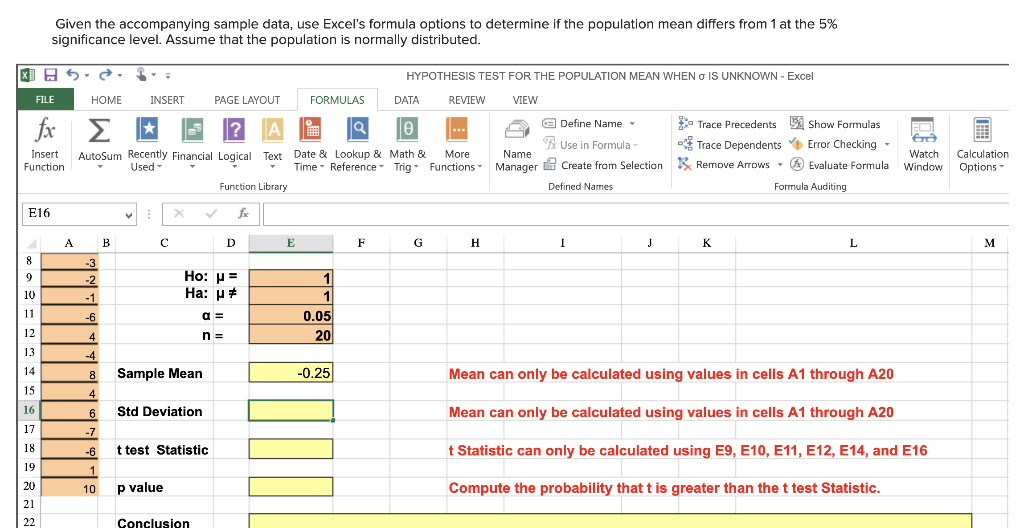Image resolution: width=1024 pixels, height=528 pixels.
Task: Undo the last action
Action: coord(73,75)
